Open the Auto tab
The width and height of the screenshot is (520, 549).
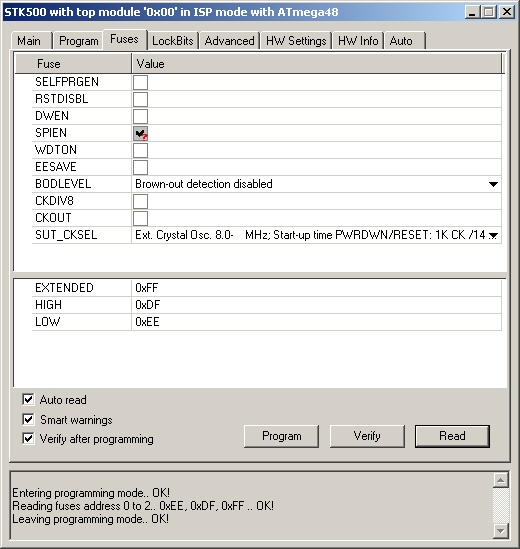404,41
